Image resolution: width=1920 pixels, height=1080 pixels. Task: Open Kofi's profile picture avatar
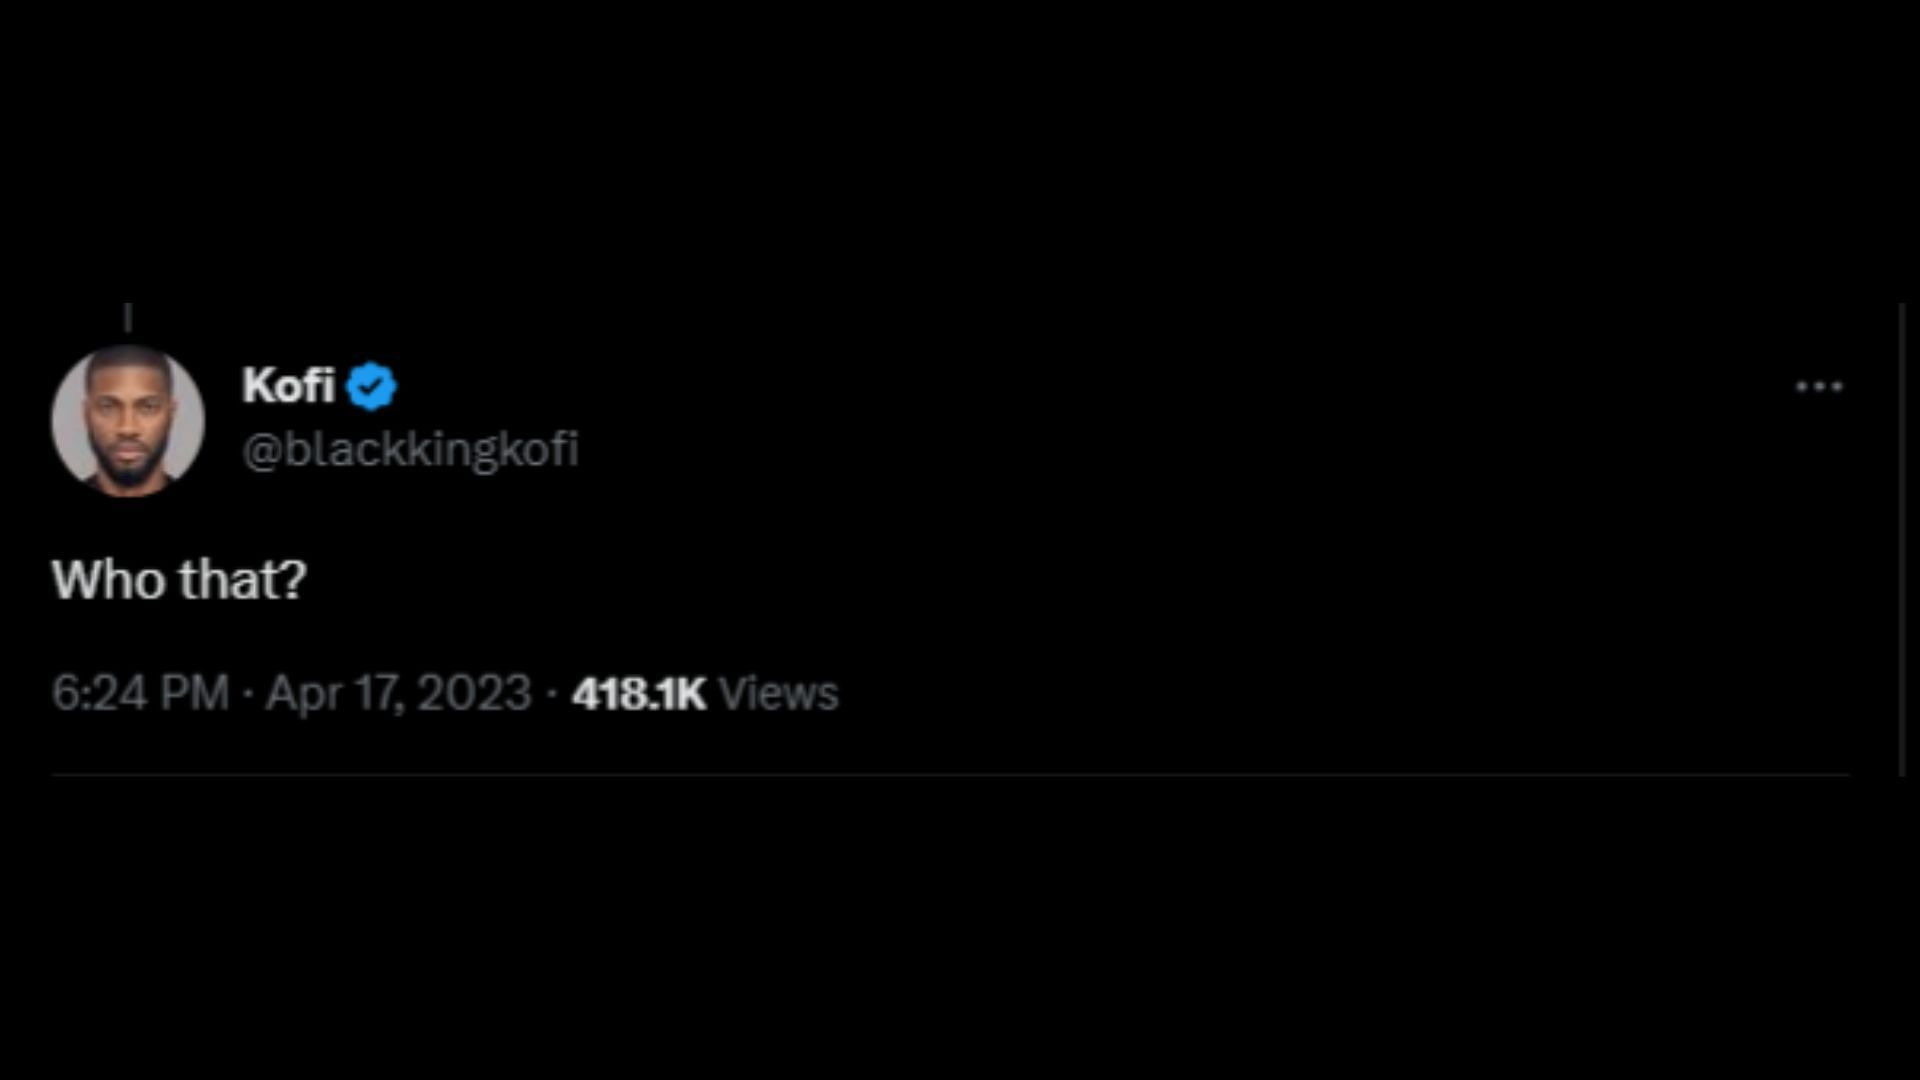128,421
